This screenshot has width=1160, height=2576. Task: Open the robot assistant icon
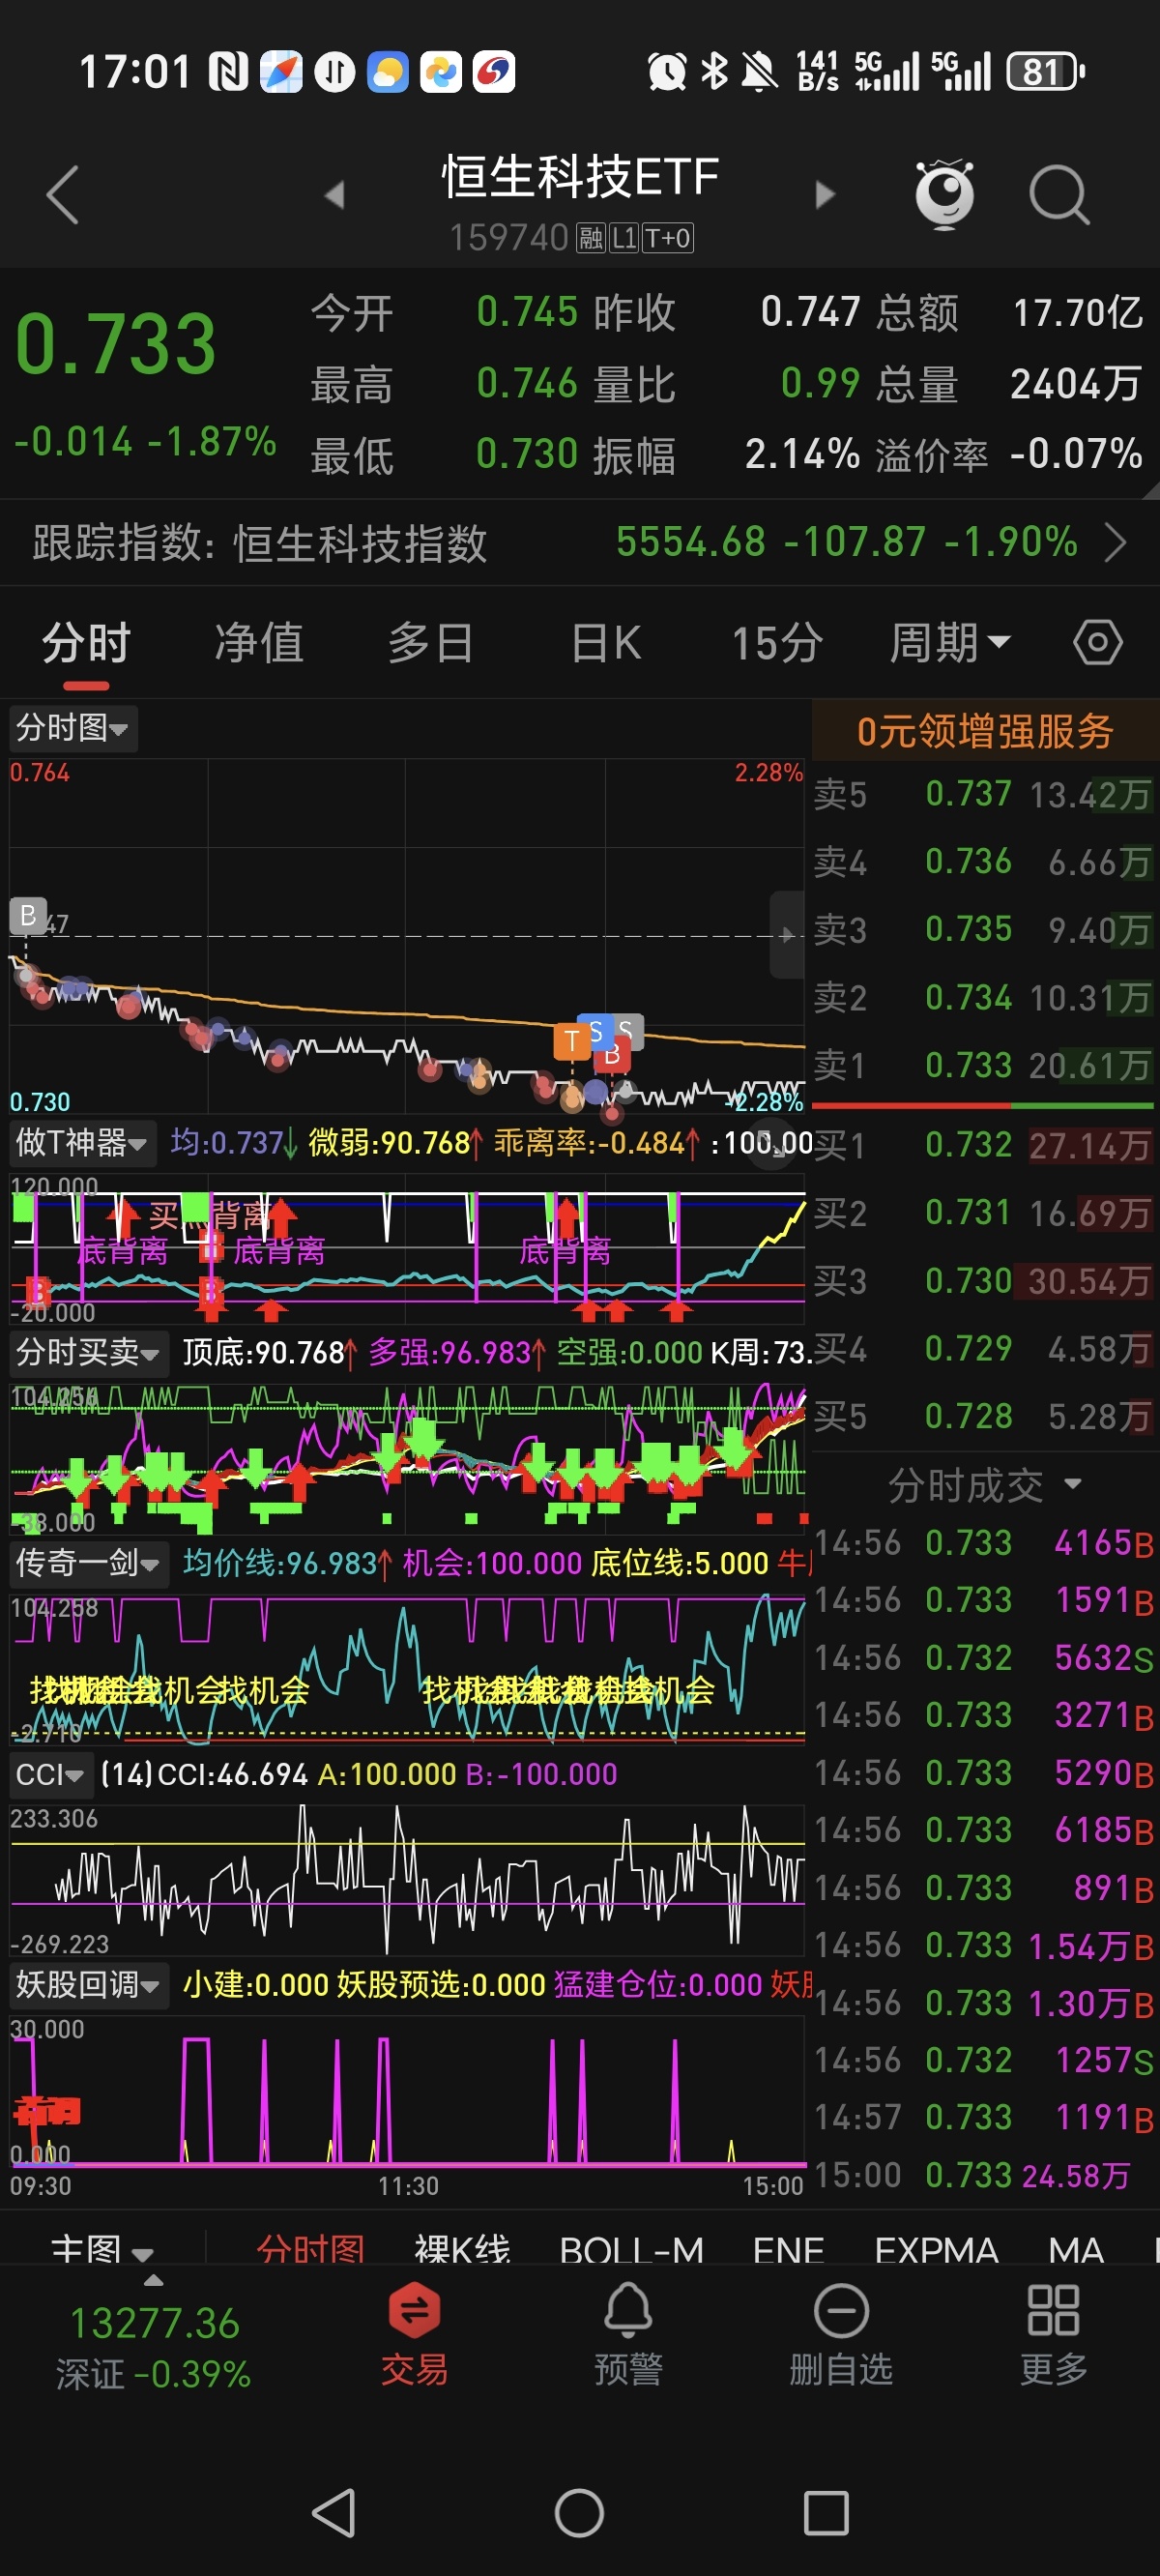944,194
